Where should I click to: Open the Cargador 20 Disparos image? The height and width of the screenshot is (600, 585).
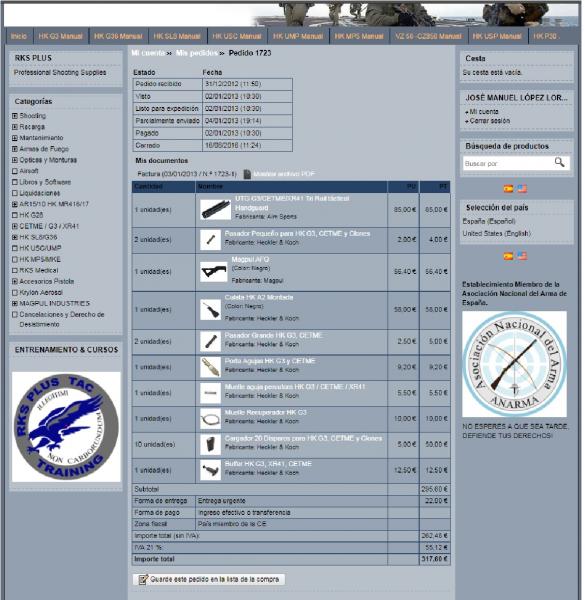click(x=210, y=444)
